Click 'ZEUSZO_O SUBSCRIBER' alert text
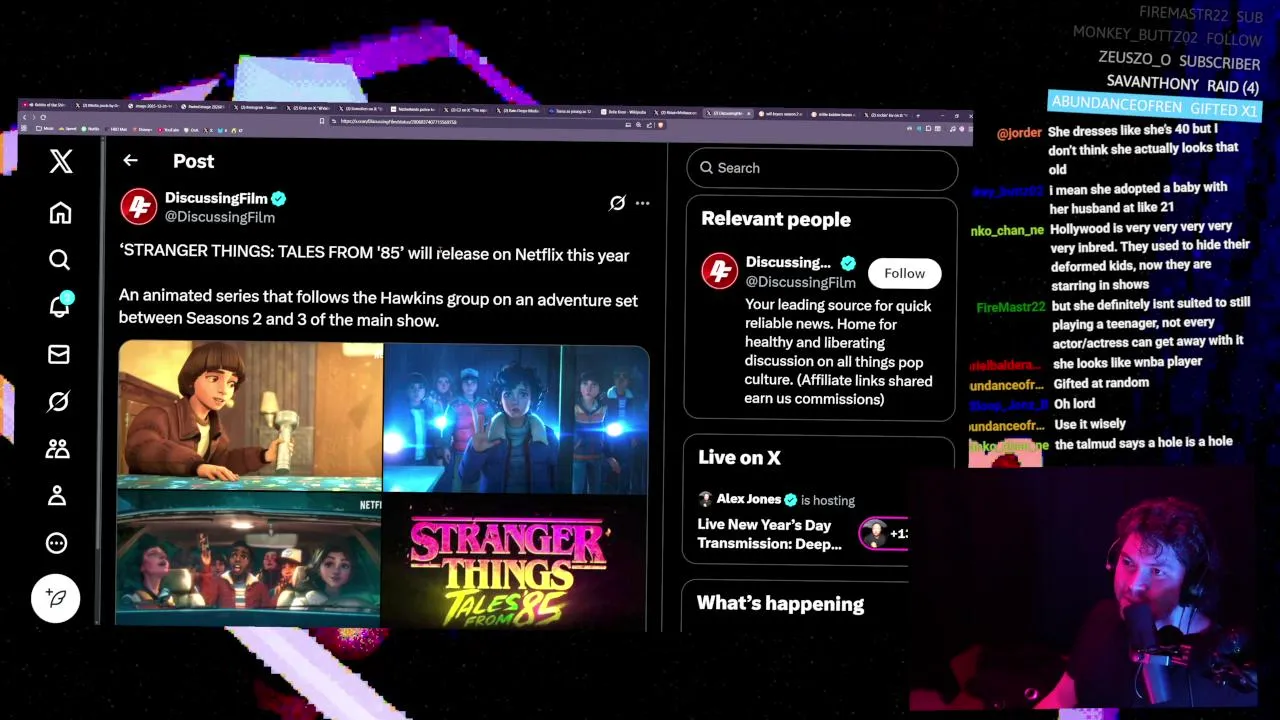This screenshot has height=720, width=1280. coord(1179,60)
